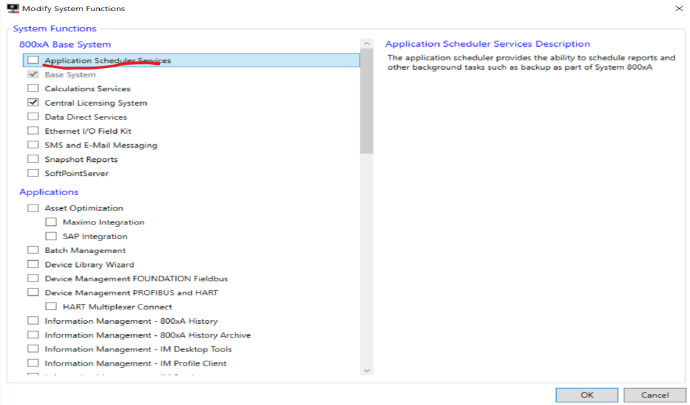Select the SMS and E-Mail Messaging label
This screenshot has height=405, width=690.
click(x=101, y=145)
